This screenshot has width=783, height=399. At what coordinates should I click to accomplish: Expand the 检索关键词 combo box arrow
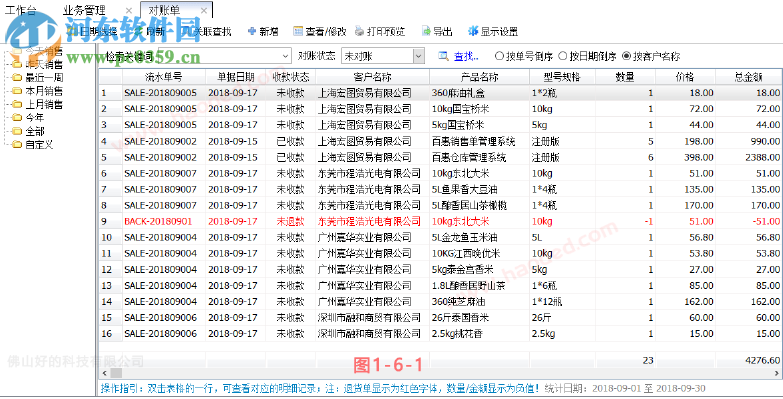tap(286, 56)
